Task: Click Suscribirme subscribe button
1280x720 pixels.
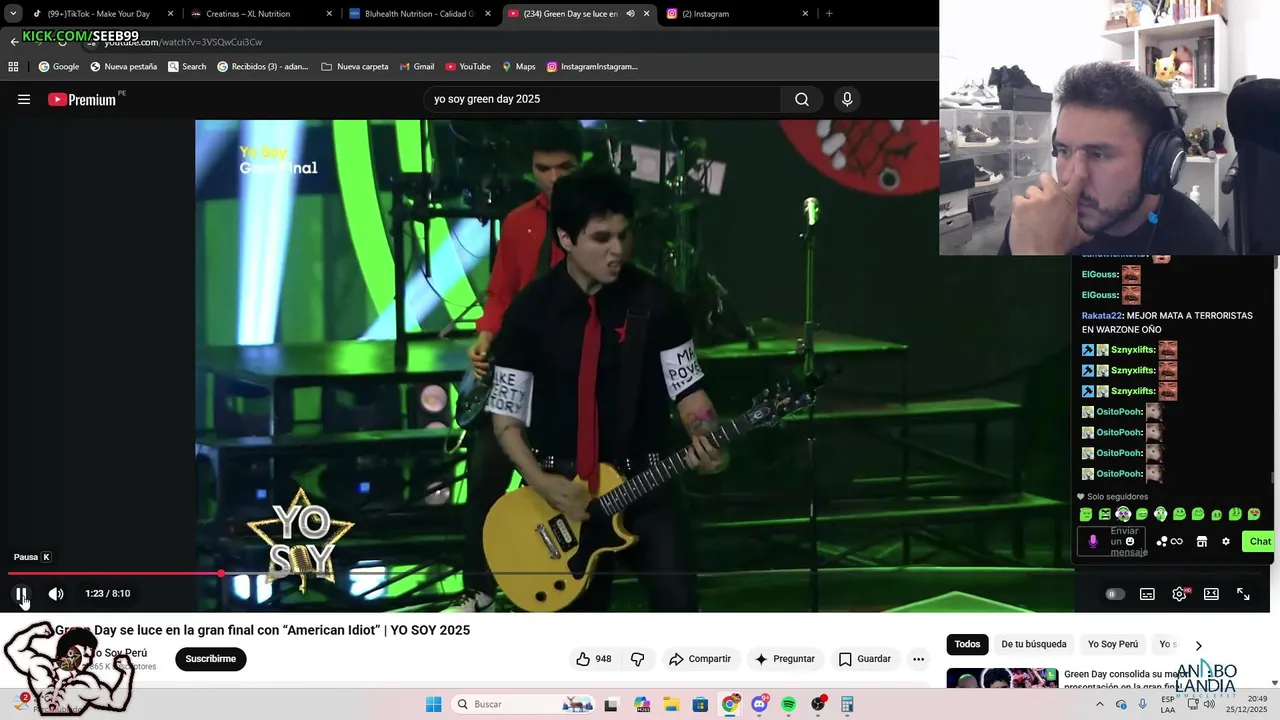Action: pos(210,659)
